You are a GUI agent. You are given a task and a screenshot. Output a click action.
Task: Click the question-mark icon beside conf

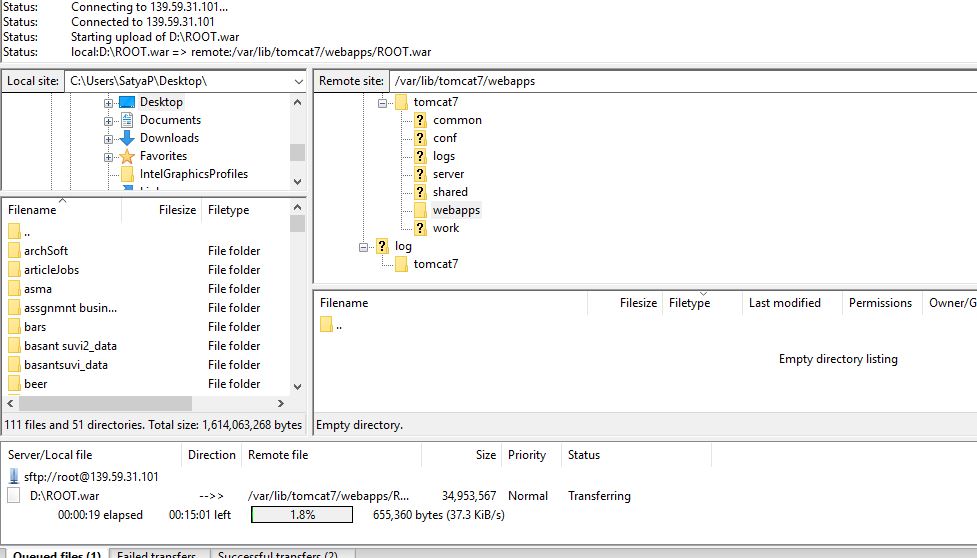point(420,138)
